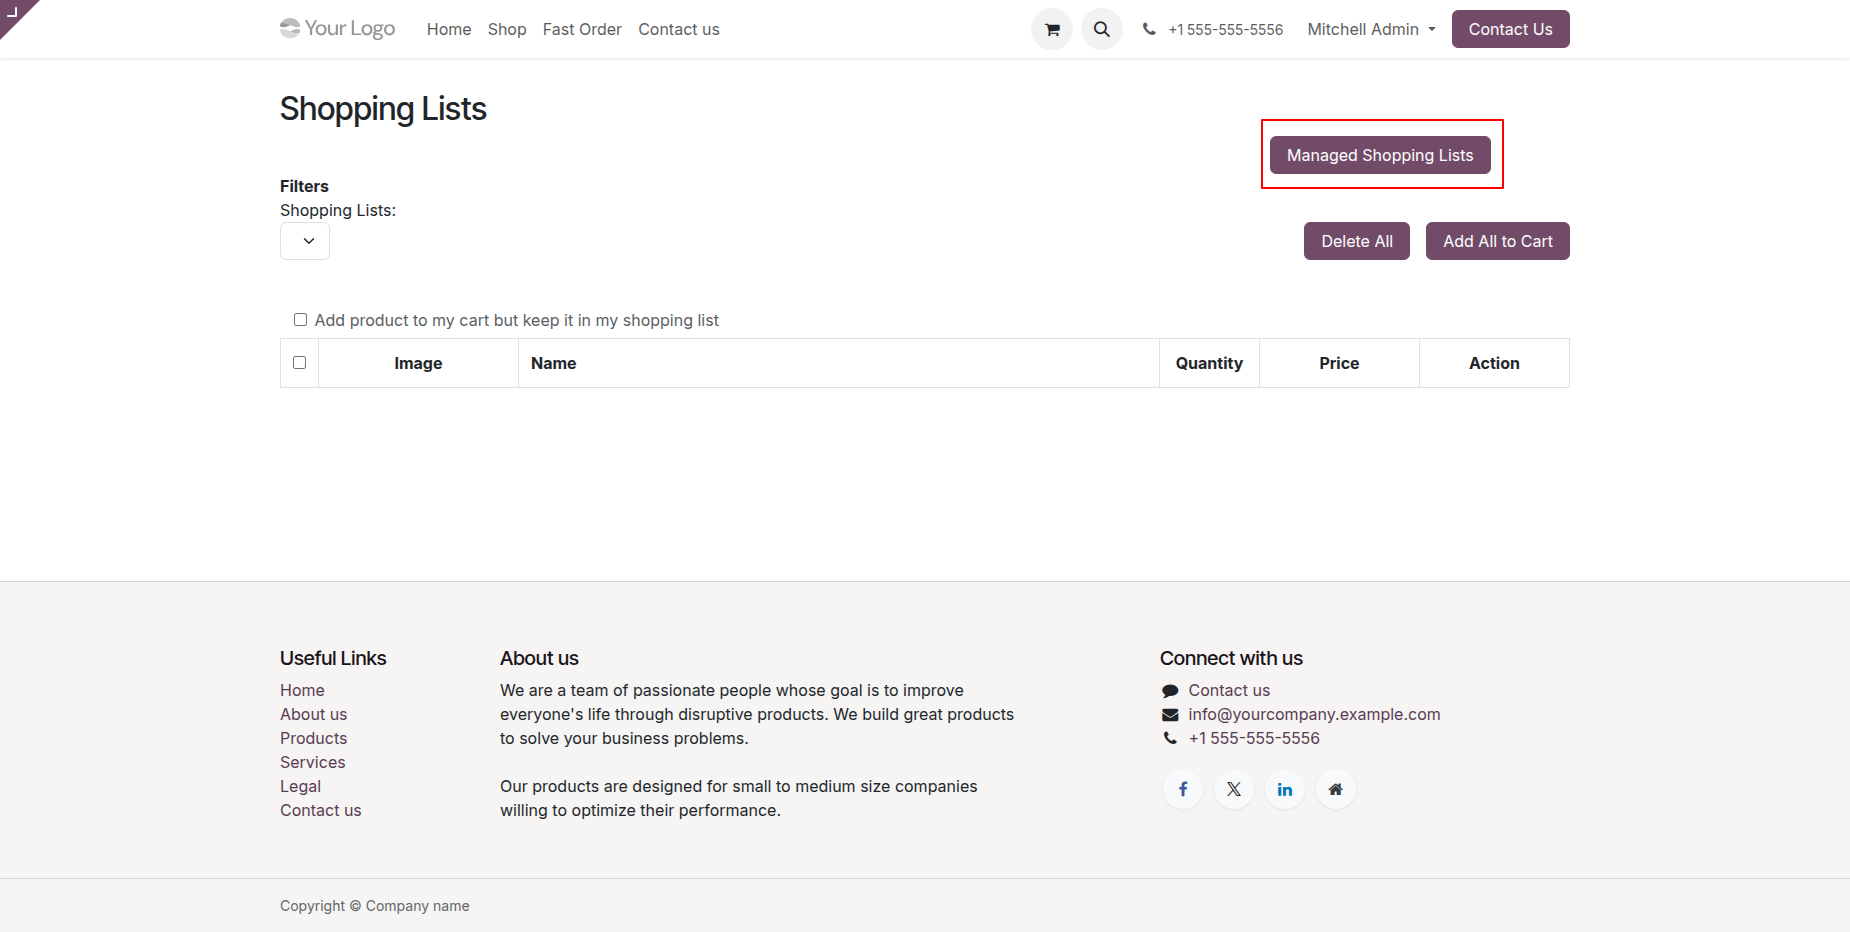Open the shopping cart icon
The image size is (1850, 932).
click(1052, 29)
